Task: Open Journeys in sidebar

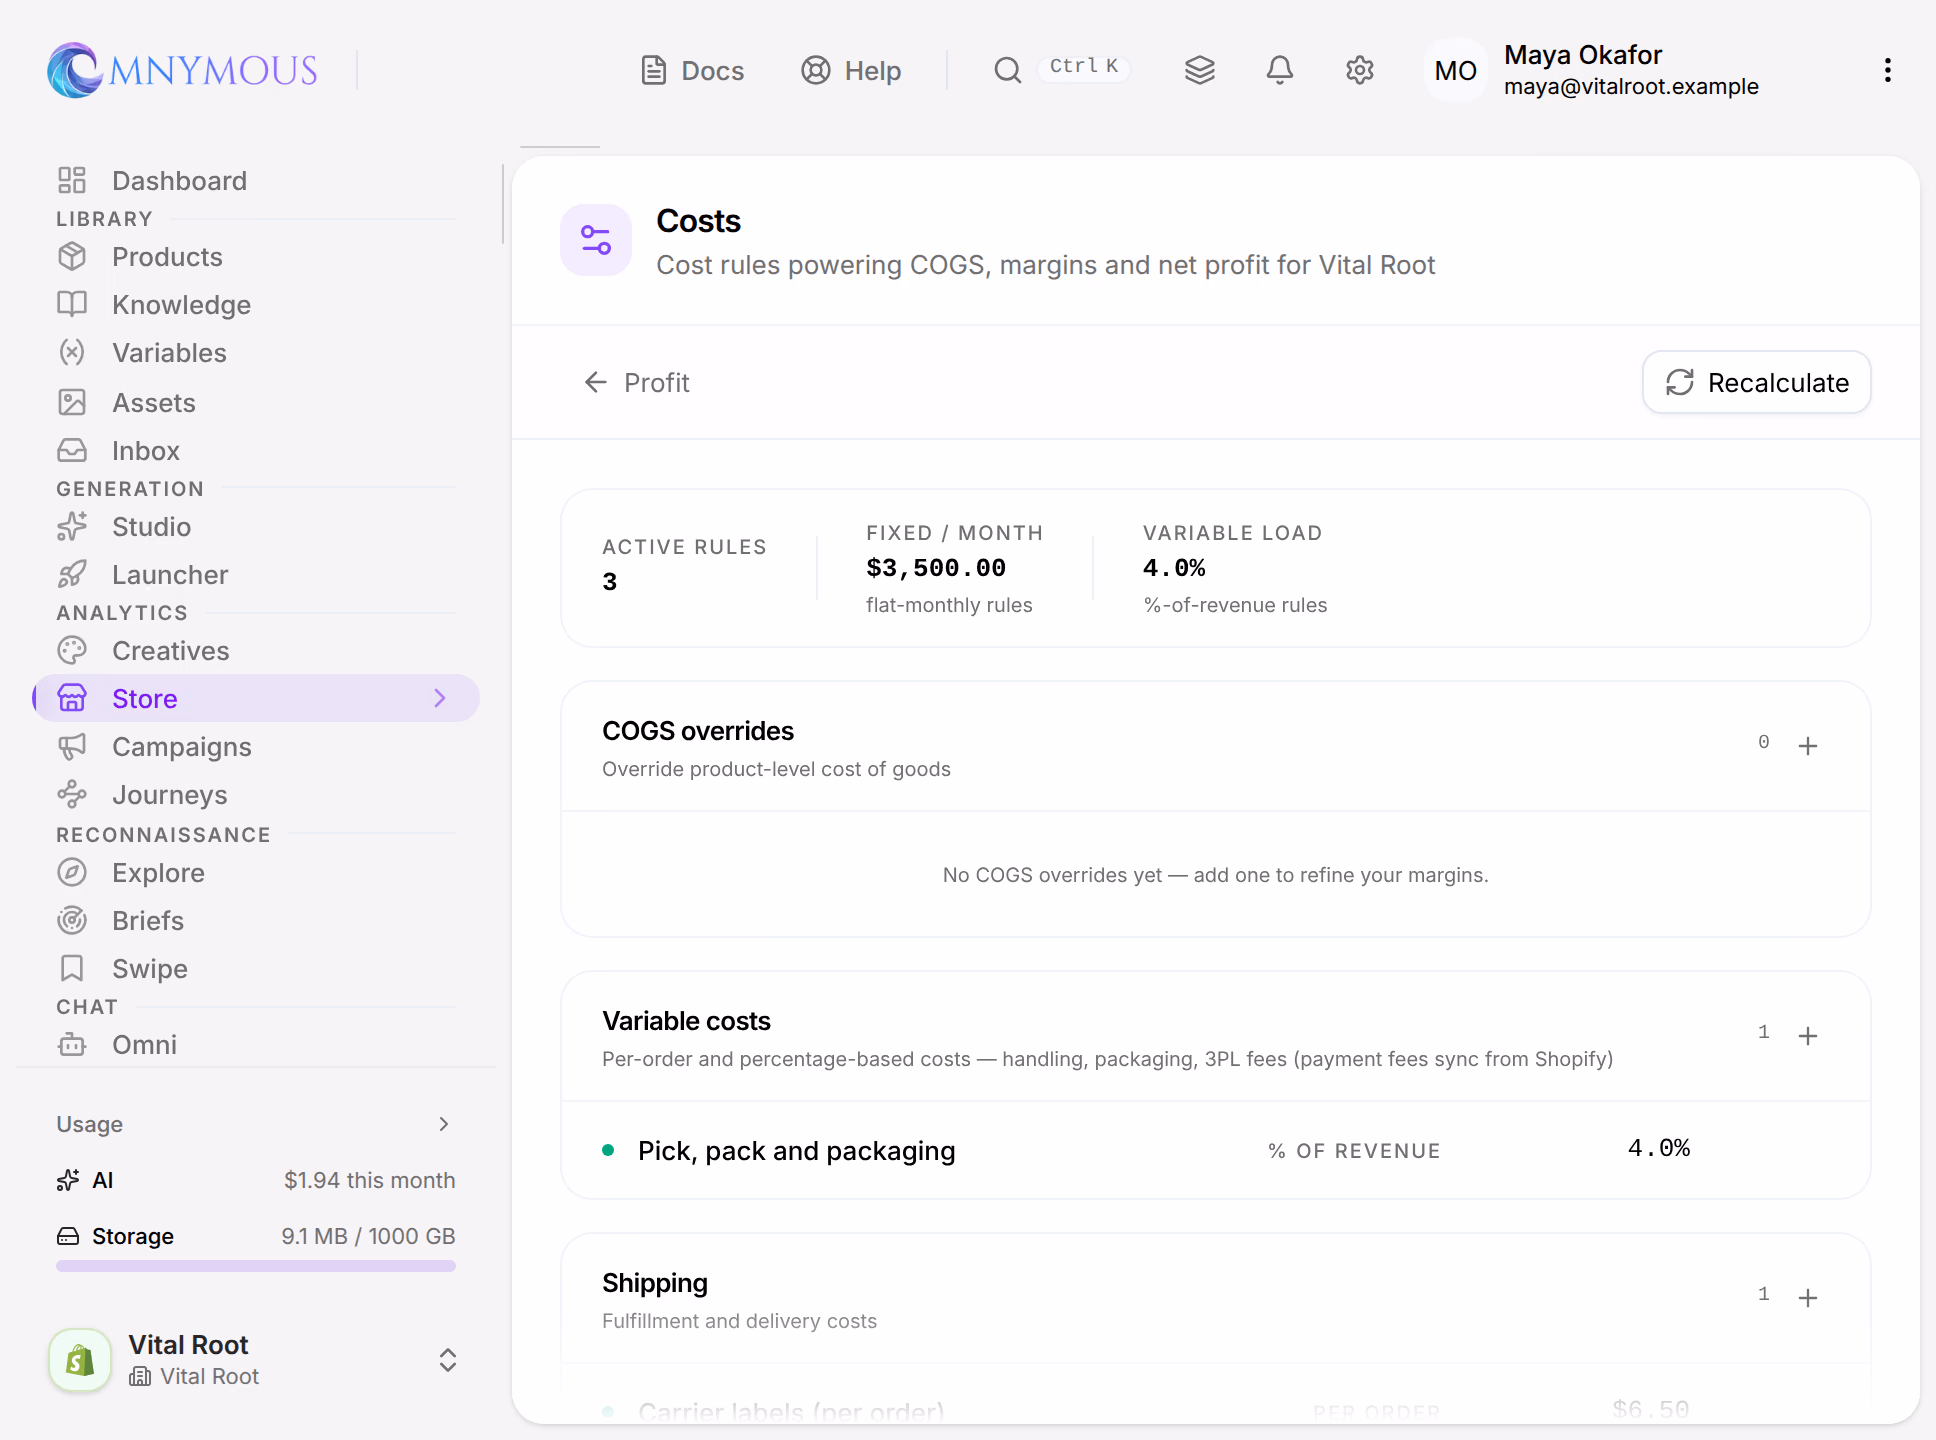Action: coord(256,794)
